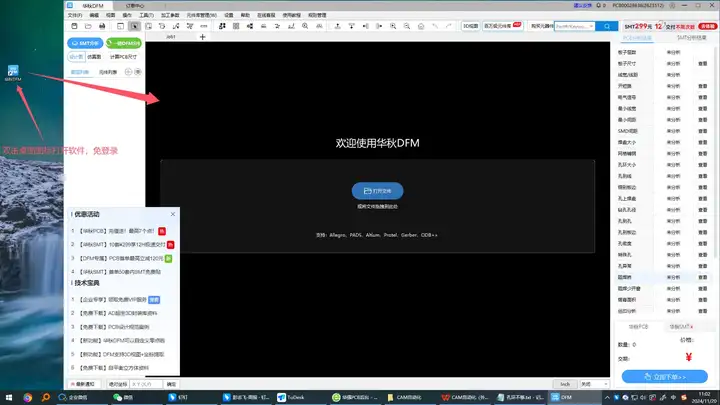Click the save icon in the toolbar
Screen dimensions: 720x405
tap(74, 26)
